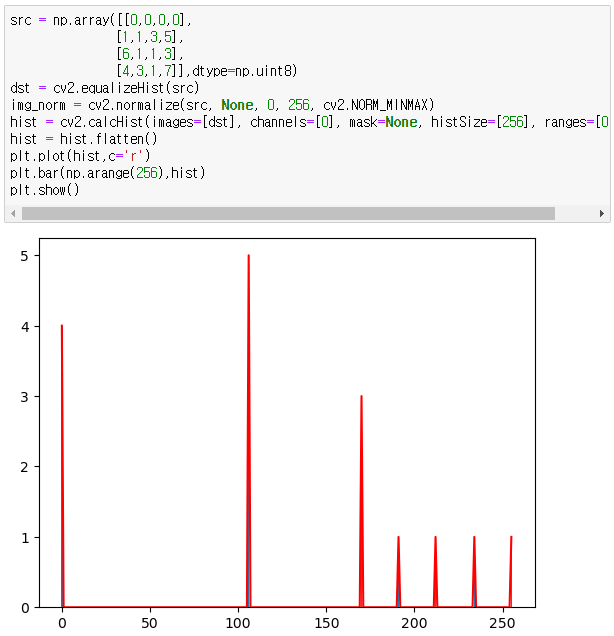The height and width of the screenshot is (636, 614).
Task: Click the 'img_norm = cv2.normalize' code line
Action: (222, 105)
